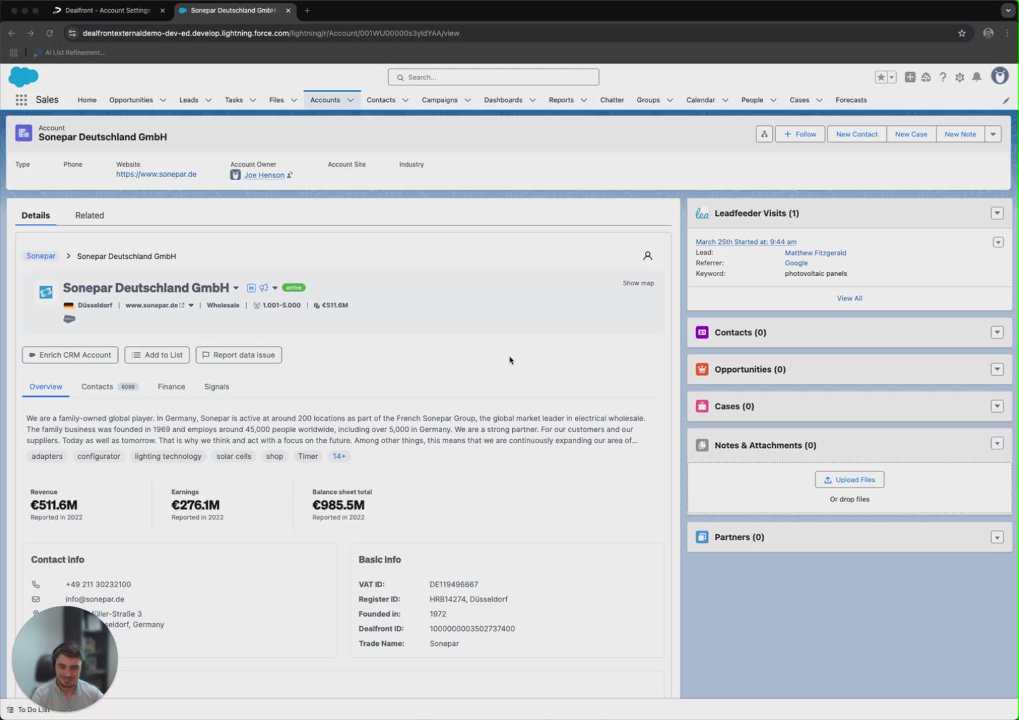Viewport: 1019px width, 720px height.
Task: Open the Cases related list dropdown
Action: pyautogui.click(x=997, y=406)
